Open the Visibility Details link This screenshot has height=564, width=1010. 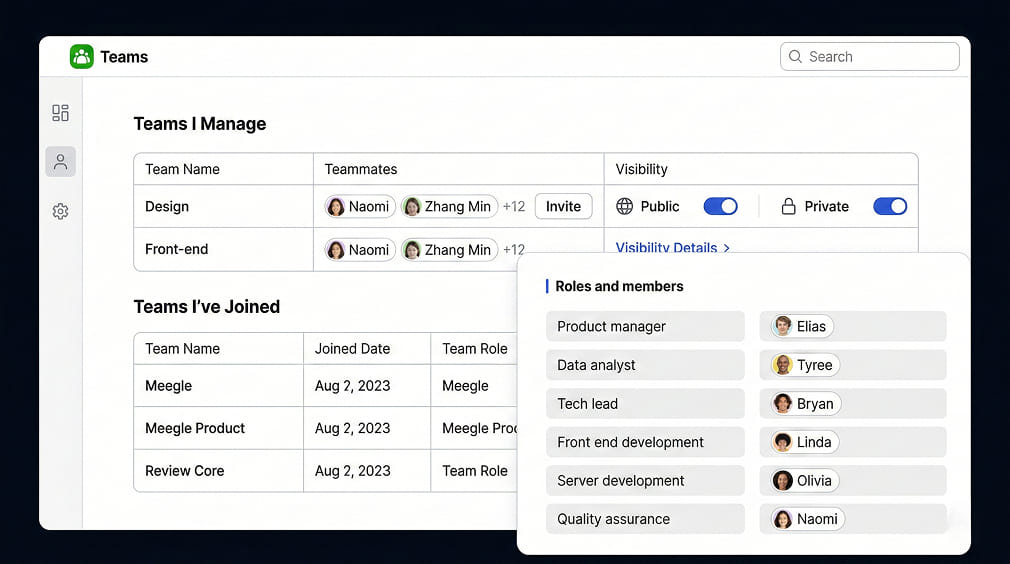(x=666, y=248)
